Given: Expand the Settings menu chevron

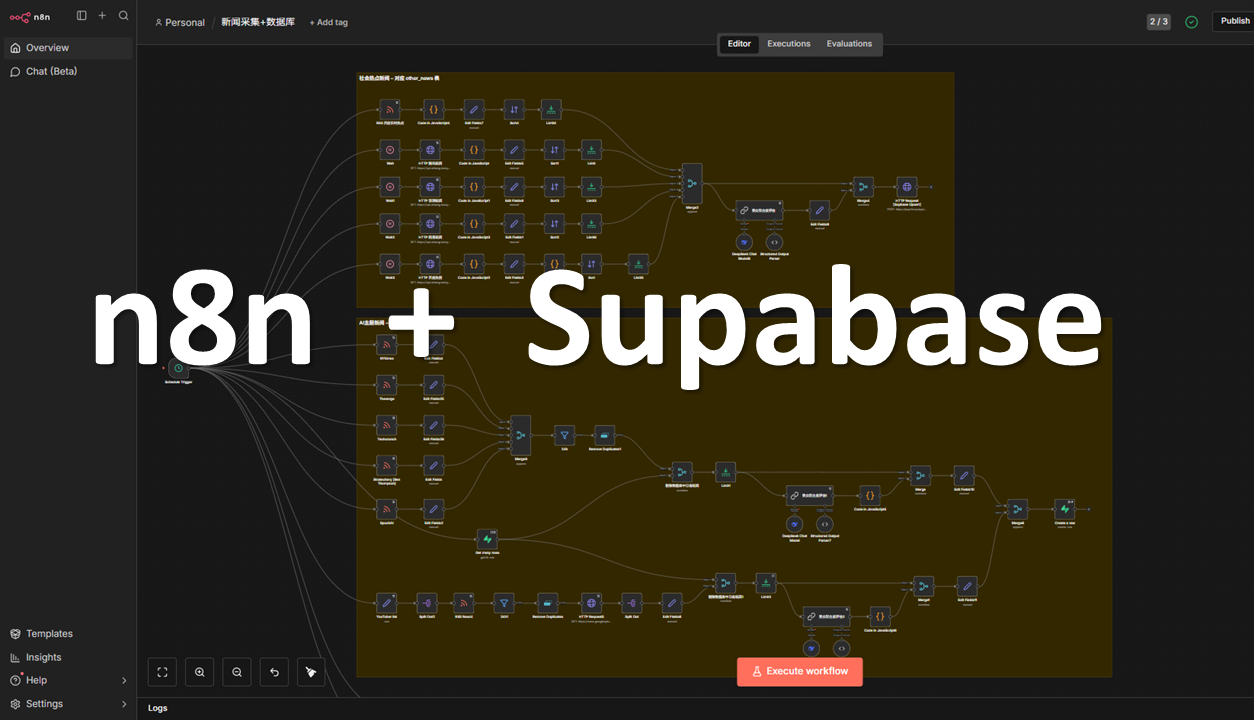Looking at the screenshot, I should 124,704.
